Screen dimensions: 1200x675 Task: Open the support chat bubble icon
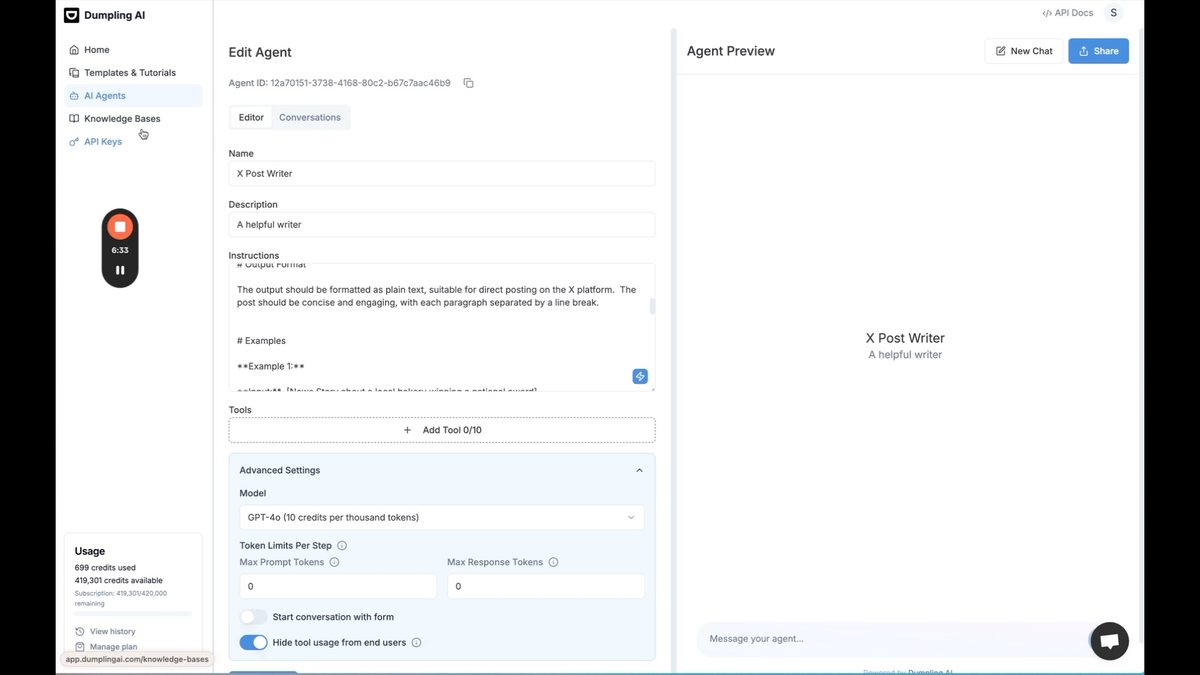pyautogui.click(x=1109, y=641)
